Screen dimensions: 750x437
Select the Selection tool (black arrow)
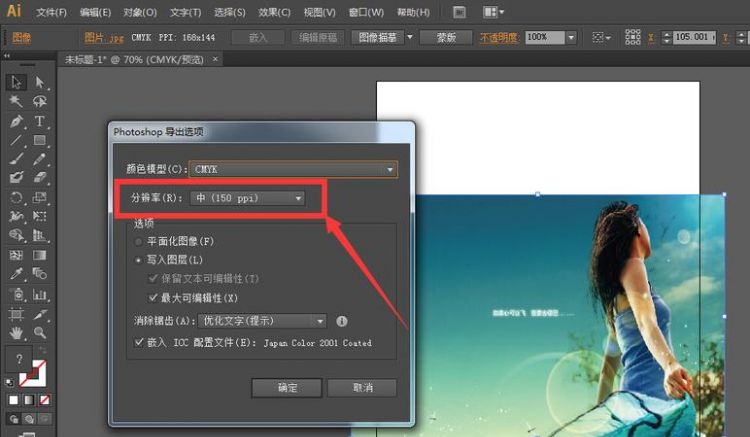click(x=16, y=82)
